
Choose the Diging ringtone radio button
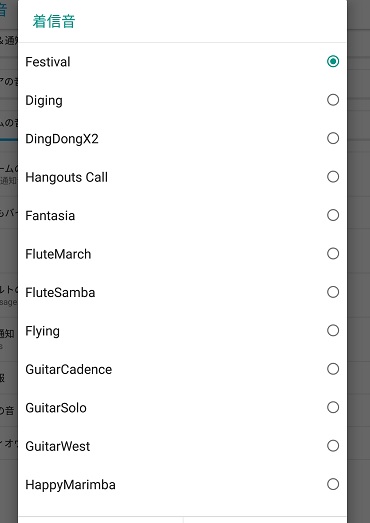[x=333, y=100]
